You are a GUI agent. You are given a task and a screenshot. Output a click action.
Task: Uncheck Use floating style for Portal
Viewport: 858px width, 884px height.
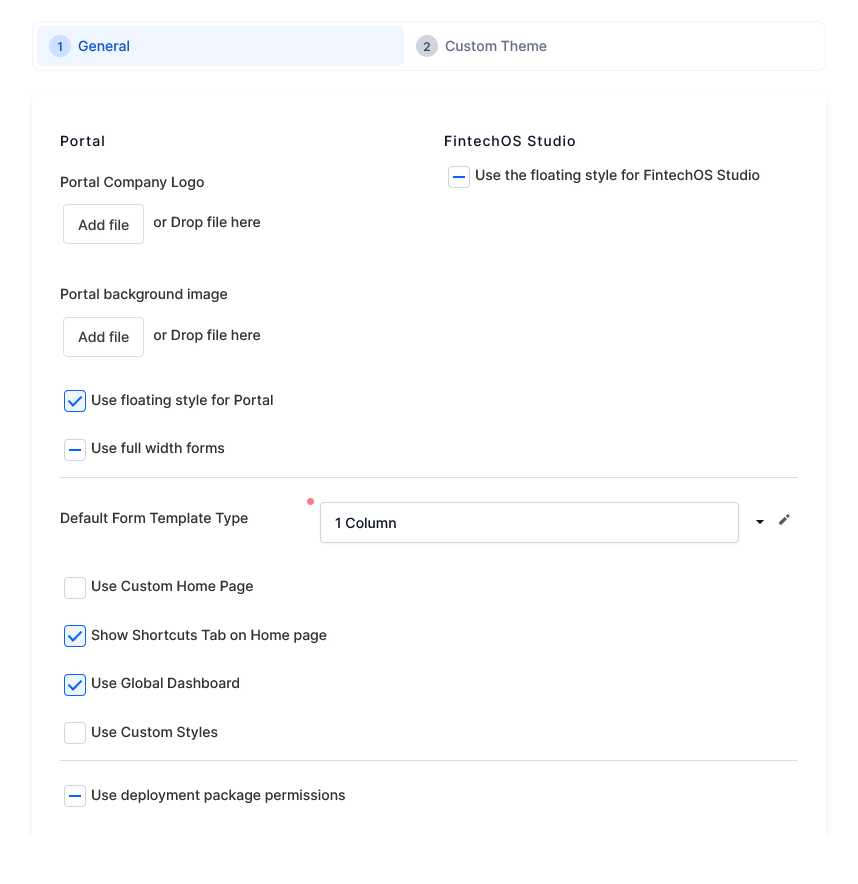tap(75, 401)
